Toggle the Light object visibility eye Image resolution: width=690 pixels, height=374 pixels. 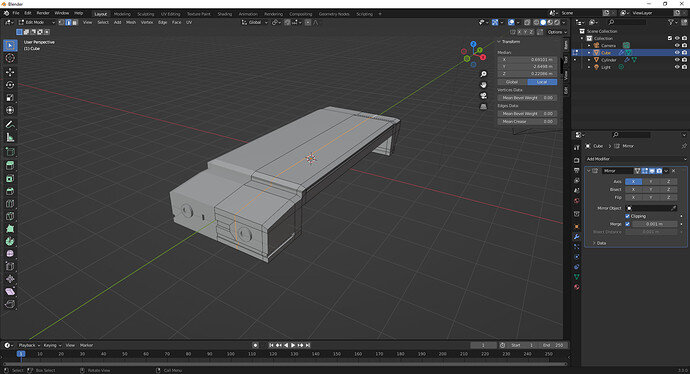pos(677,67)
